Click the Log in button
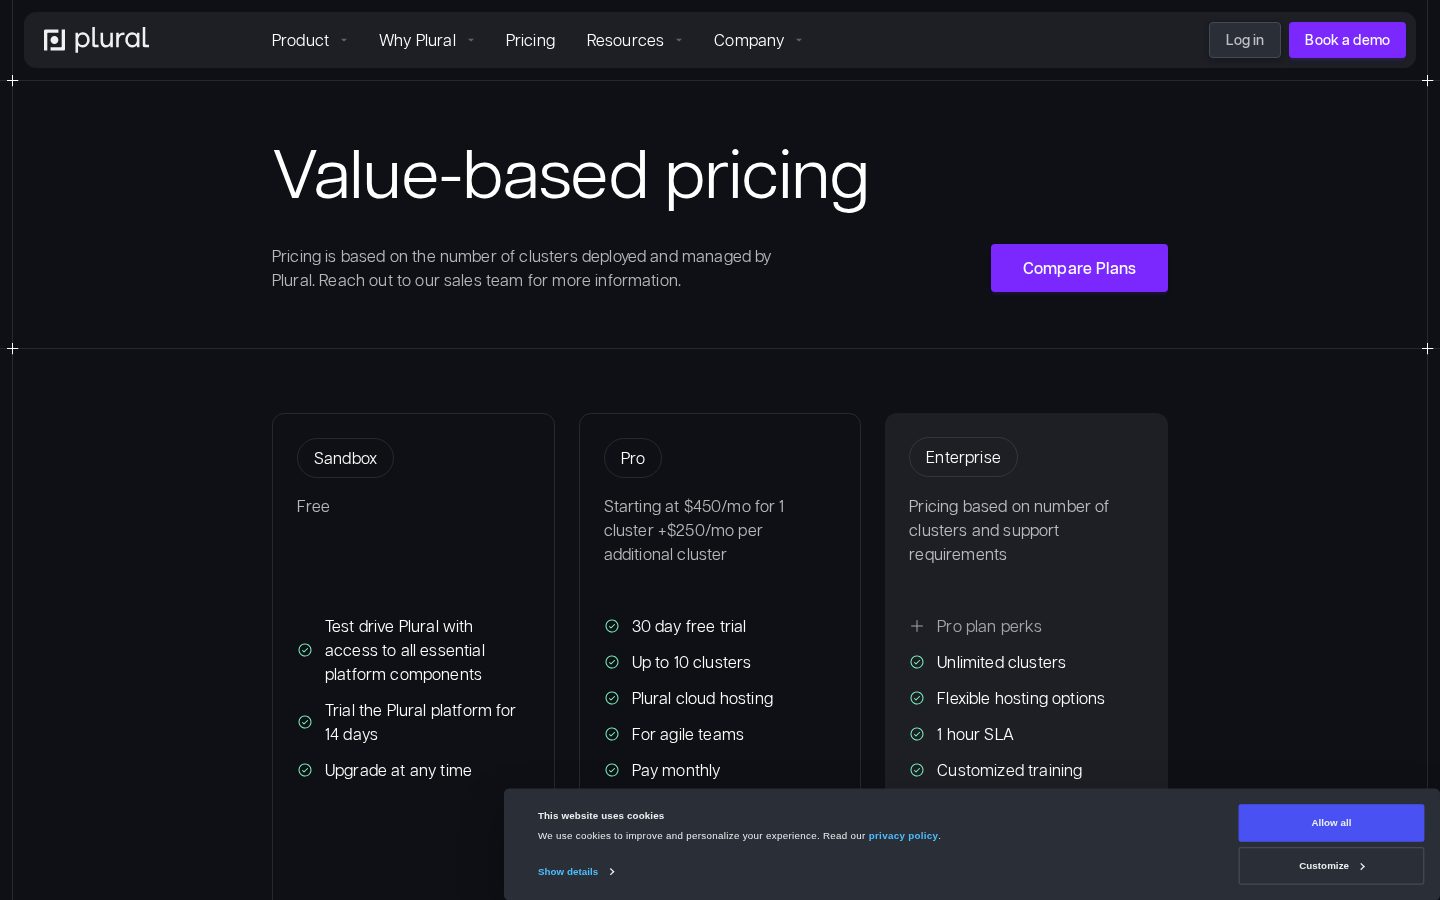 (1244, 40)
